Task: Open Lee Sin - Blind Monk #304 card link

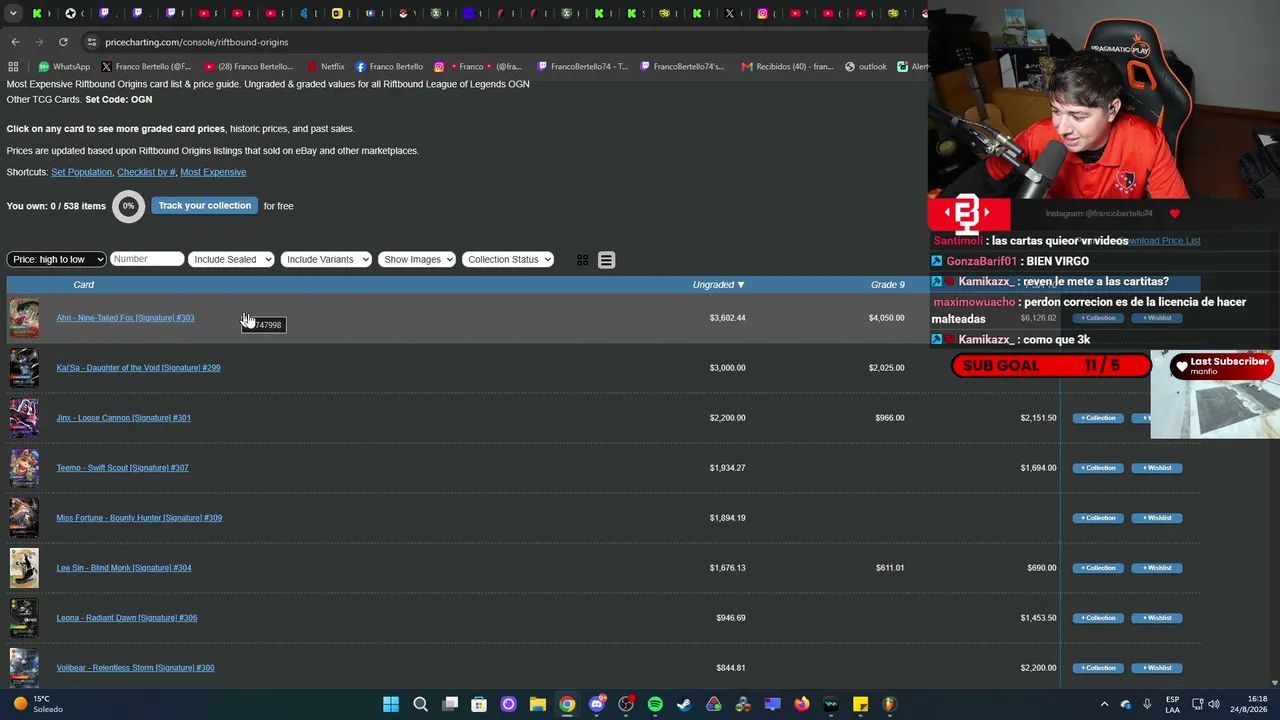Action: pos(123,568)
